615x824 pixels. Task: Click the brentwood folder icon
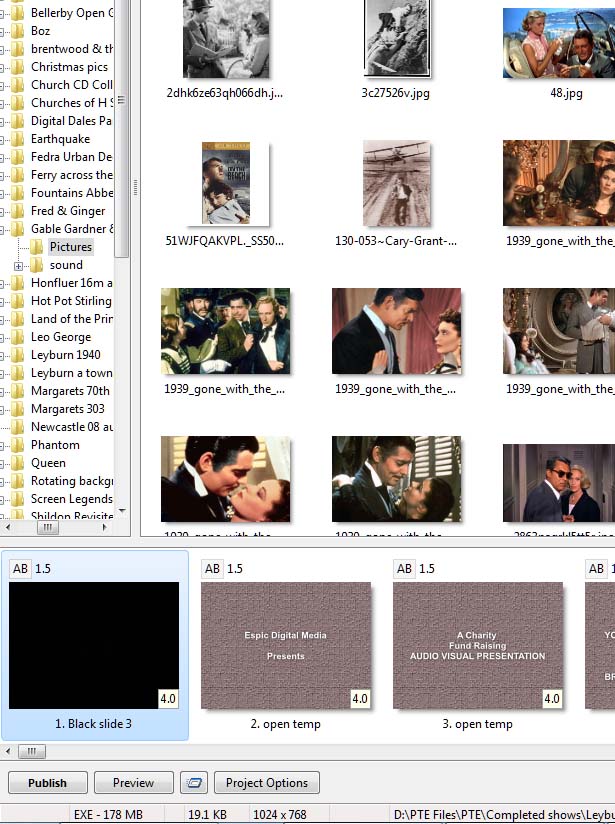click(x=17, y=49)
